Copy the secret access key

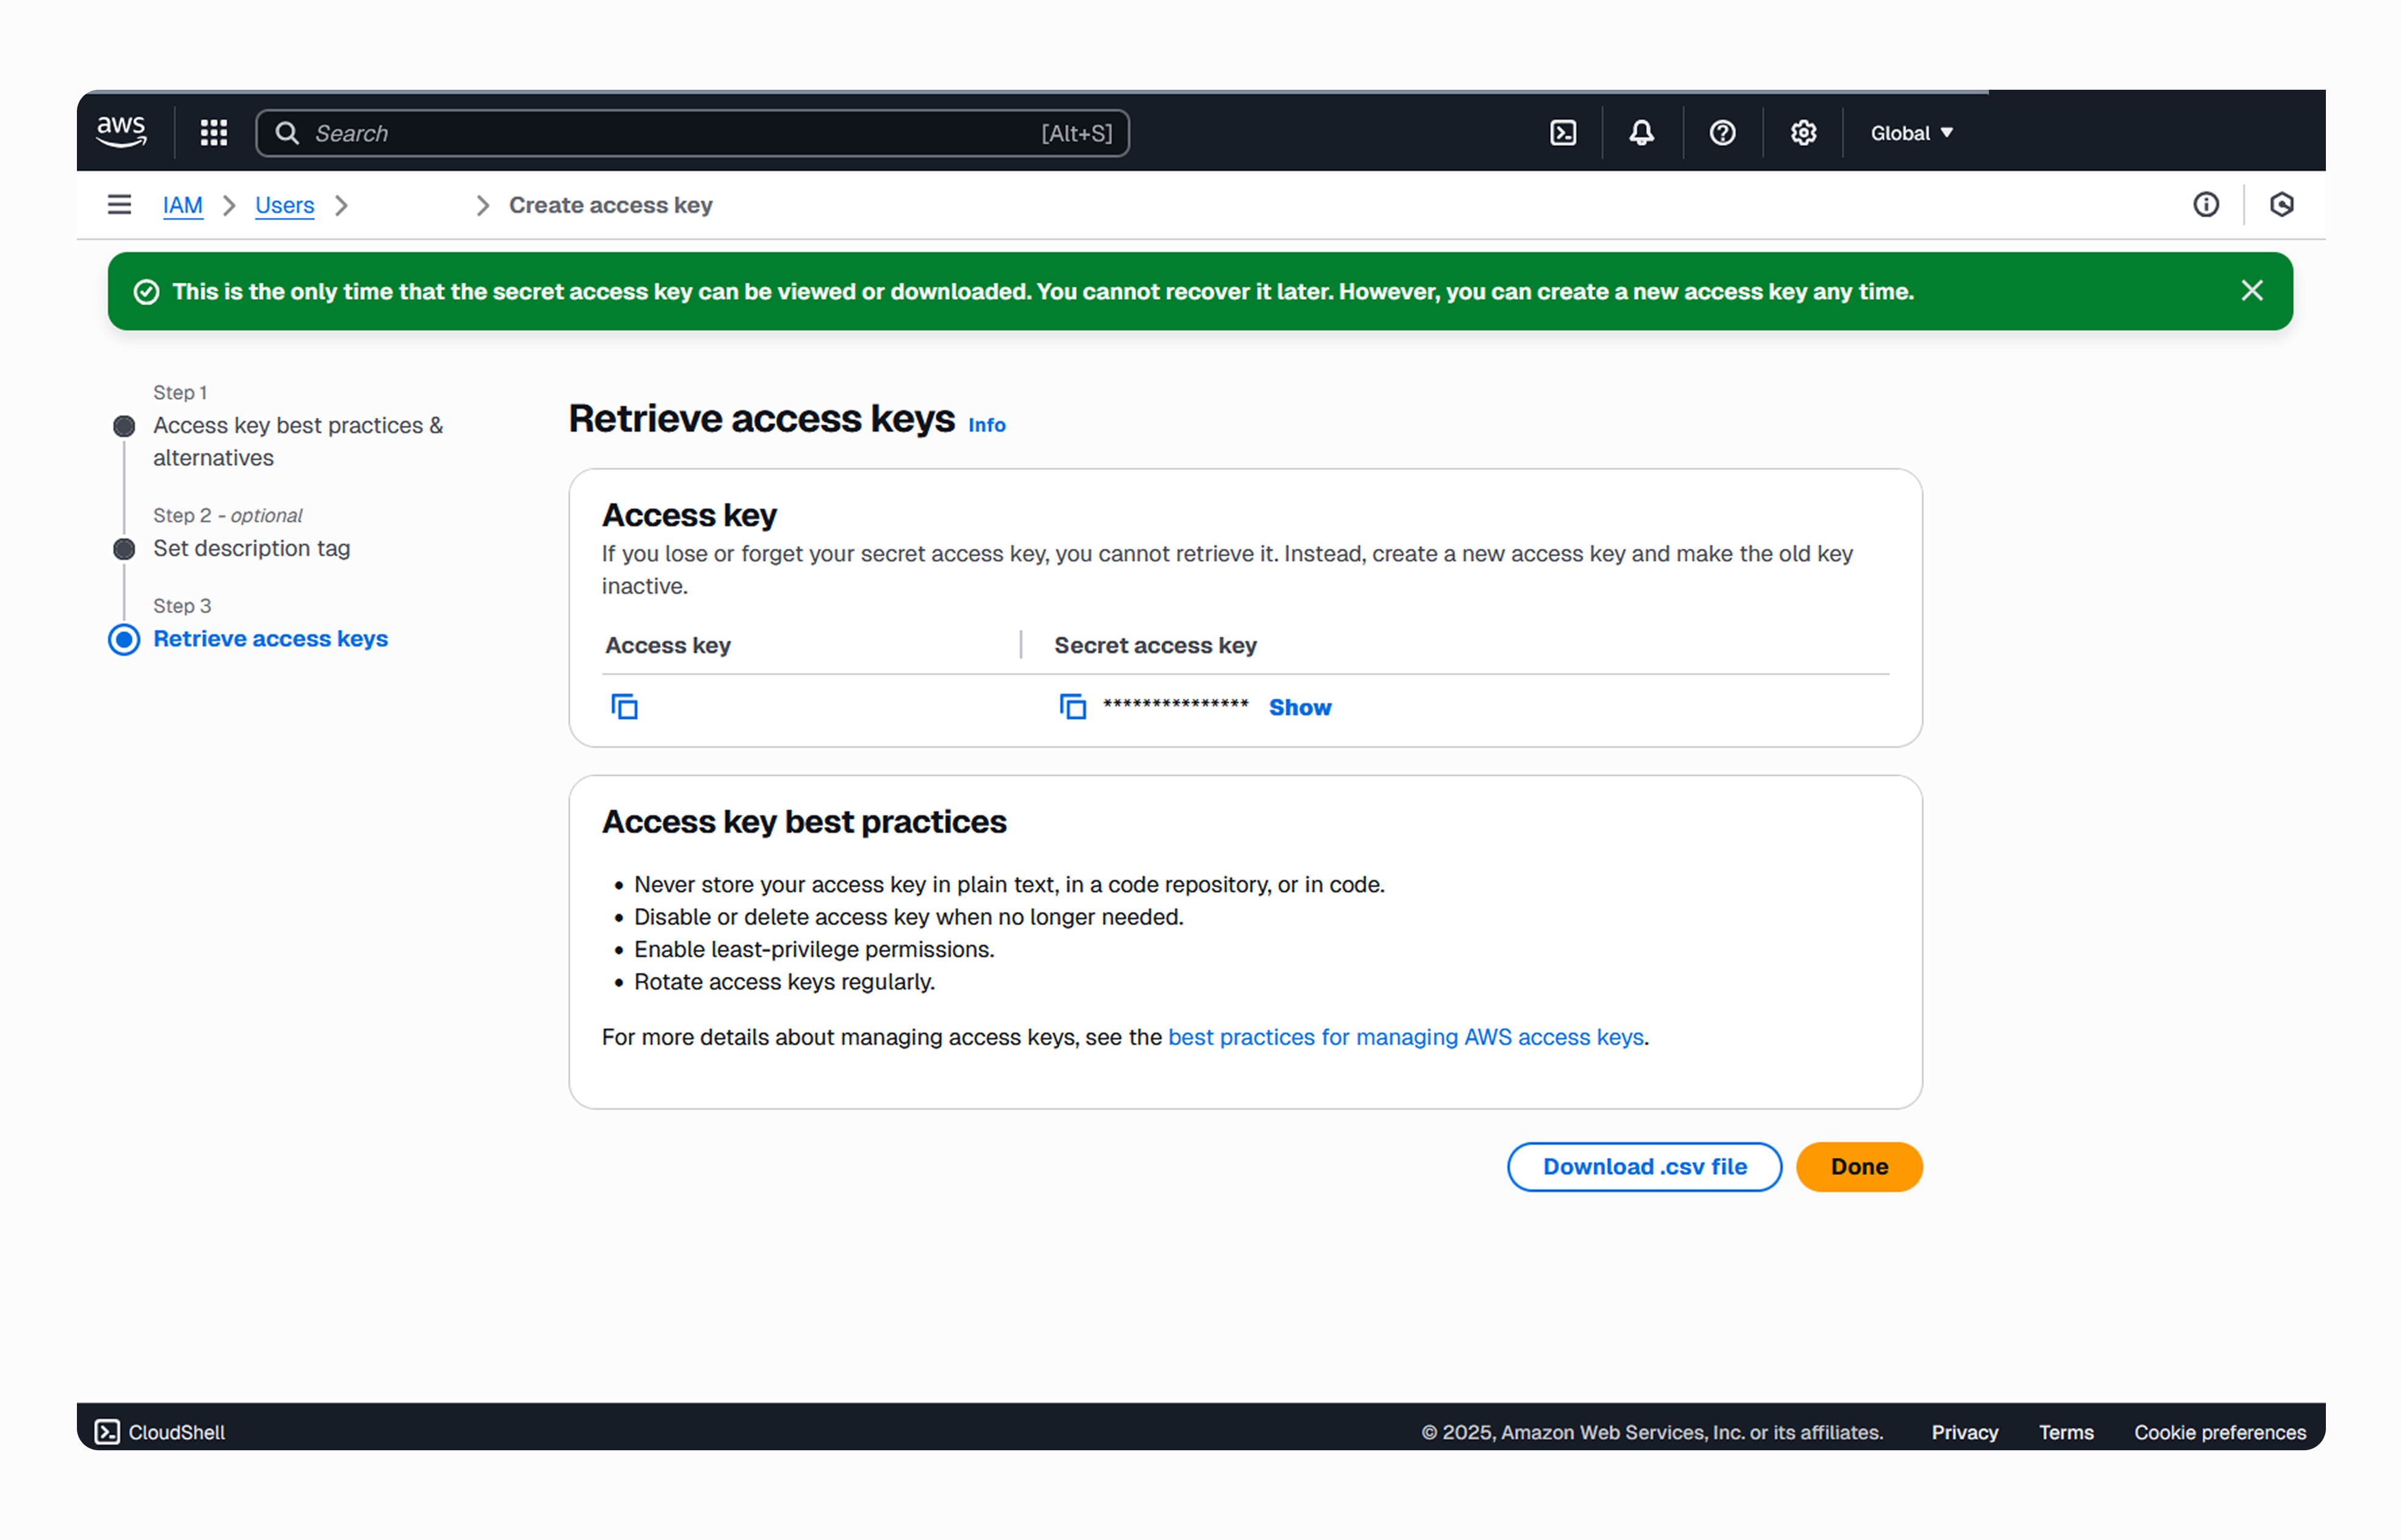[x=1072, y=707]
